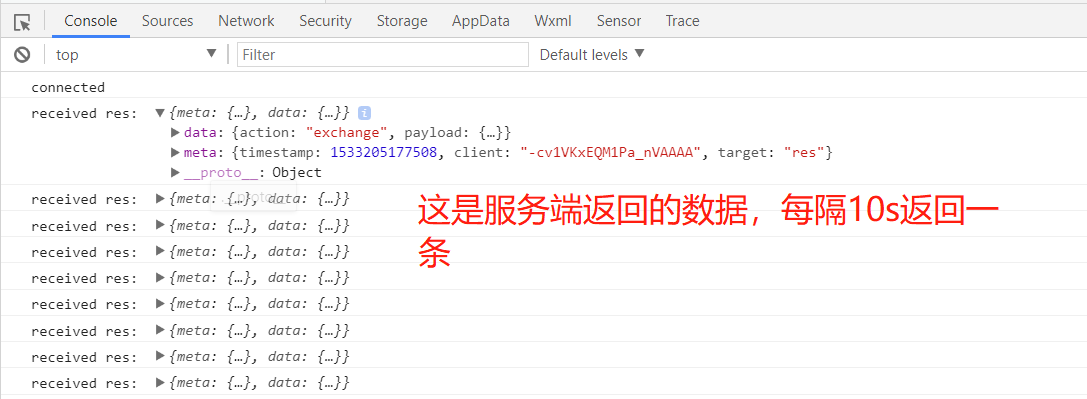This screenshot has width=1087, height=399.
Task: Expand the data property triangle
Action: pos(175,132)
